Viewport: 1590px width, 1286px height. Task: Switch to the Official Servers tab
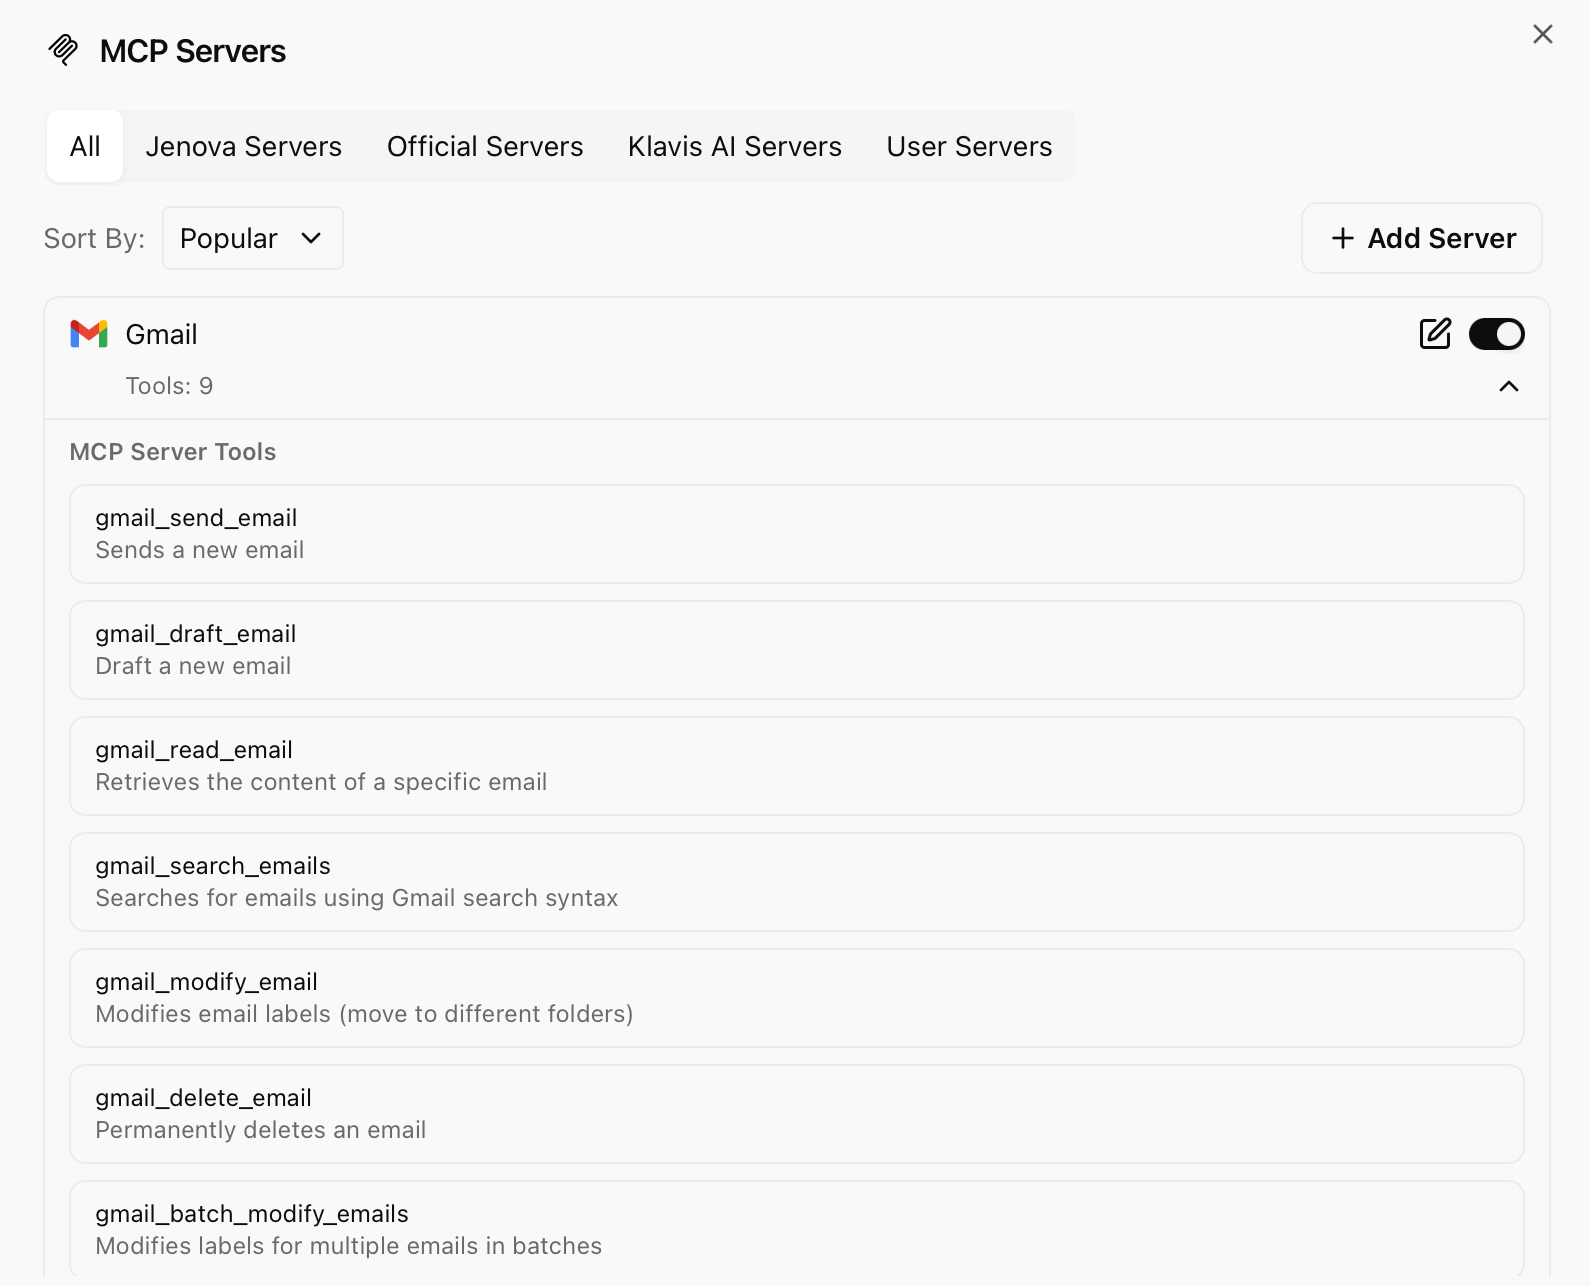(485, 147)
